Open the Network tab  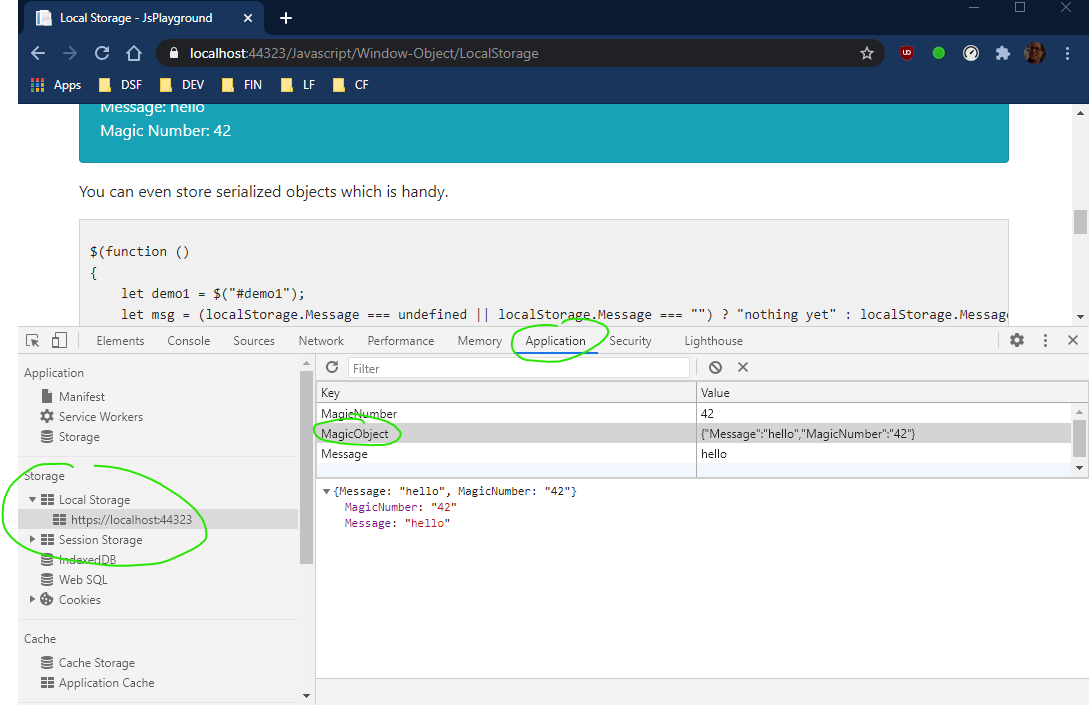click(x=321, y=341)
